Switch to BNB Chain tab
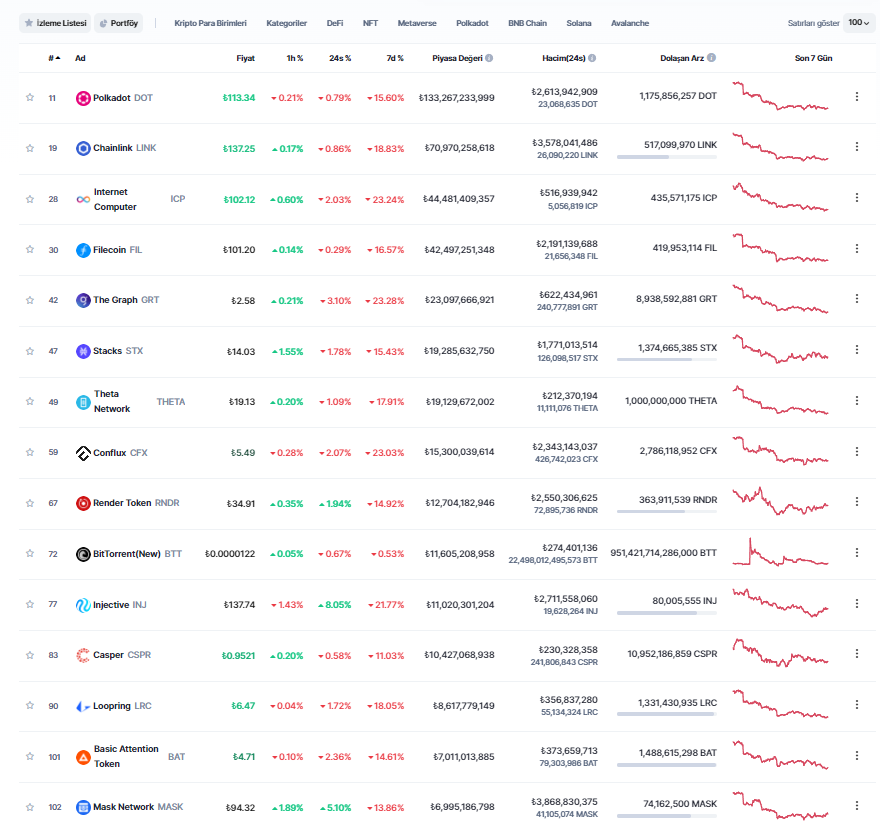The image size is (880, 832). (x=528, y=23)
